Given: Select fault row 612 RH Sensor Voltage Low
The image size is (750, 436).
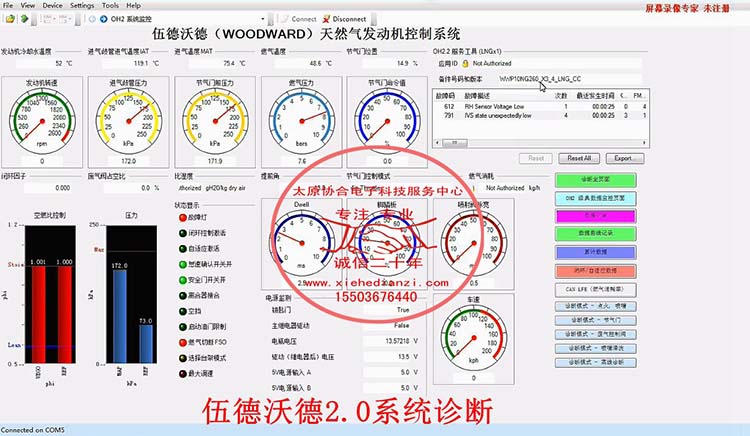Looking at the screenshot, I should (x=540, y=107).
